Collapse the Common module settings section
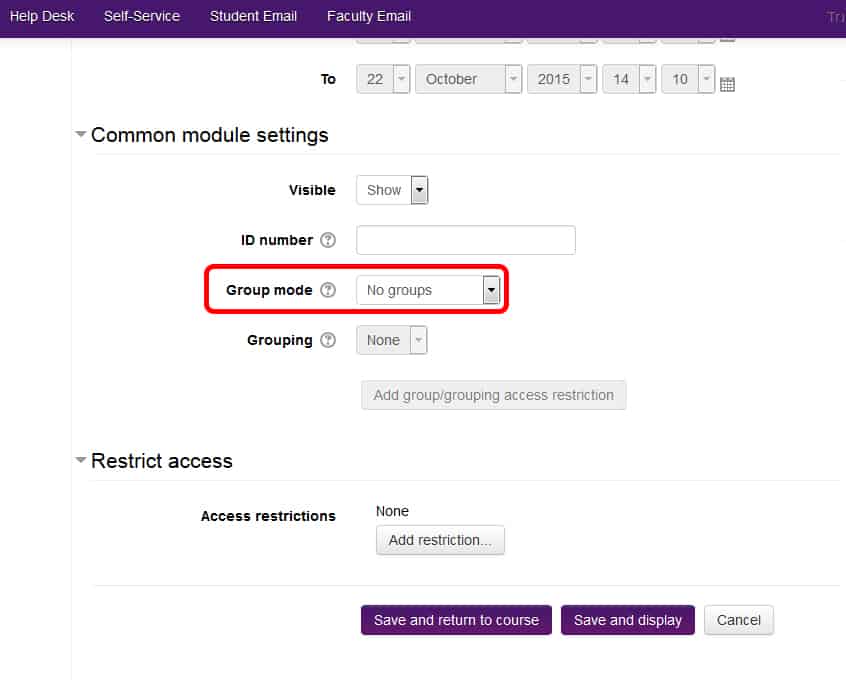846x680 pixels. coord(81,134)
